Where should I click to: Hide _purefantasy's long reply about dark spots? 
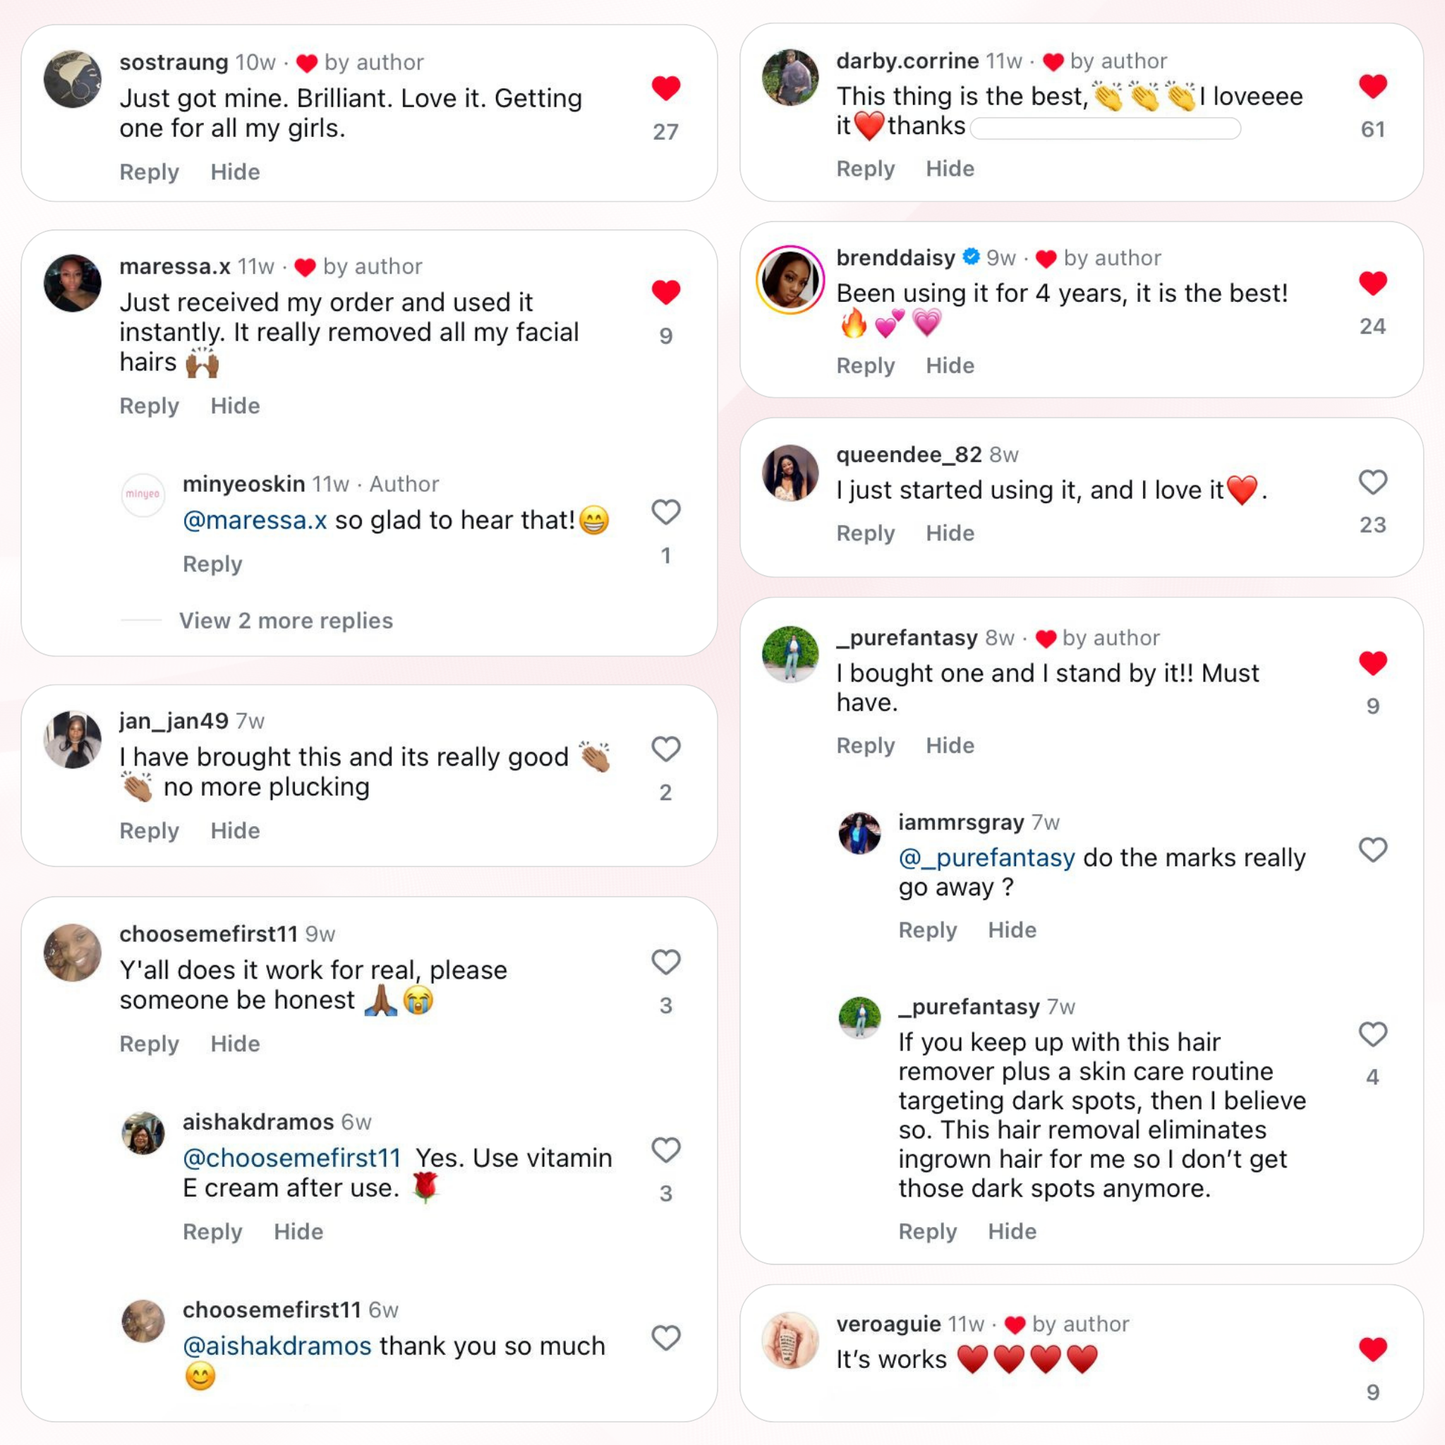1012,1232
